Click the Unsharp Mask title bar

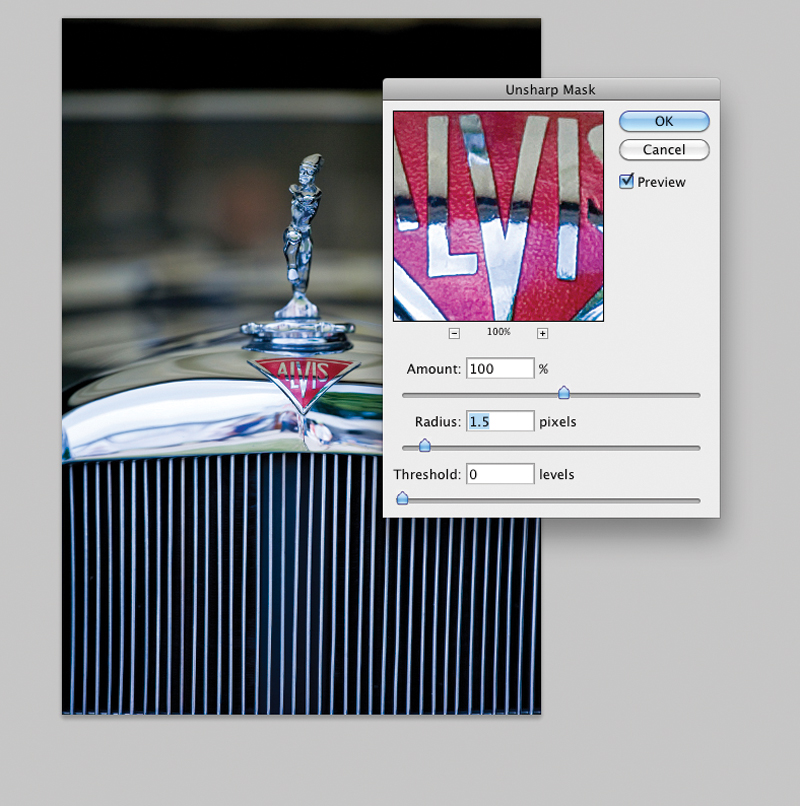[x=551, y=89]
